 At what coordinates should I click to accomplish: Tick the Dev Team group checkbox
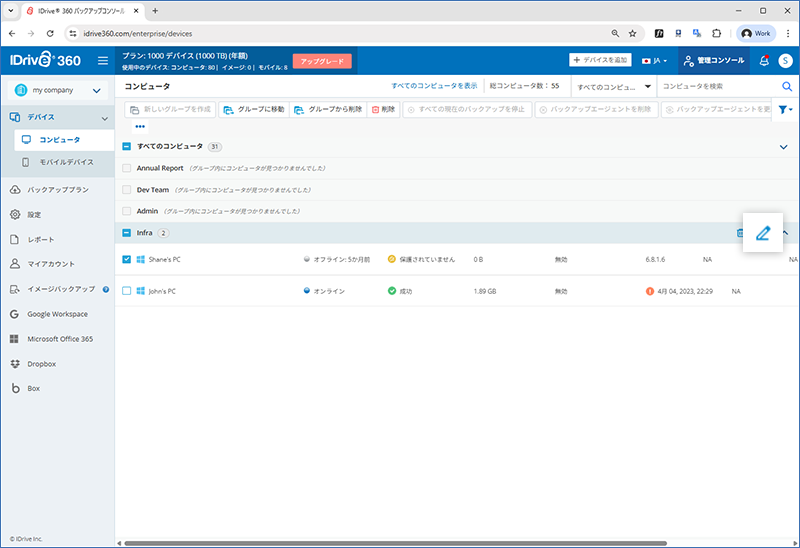pos(127,189)
